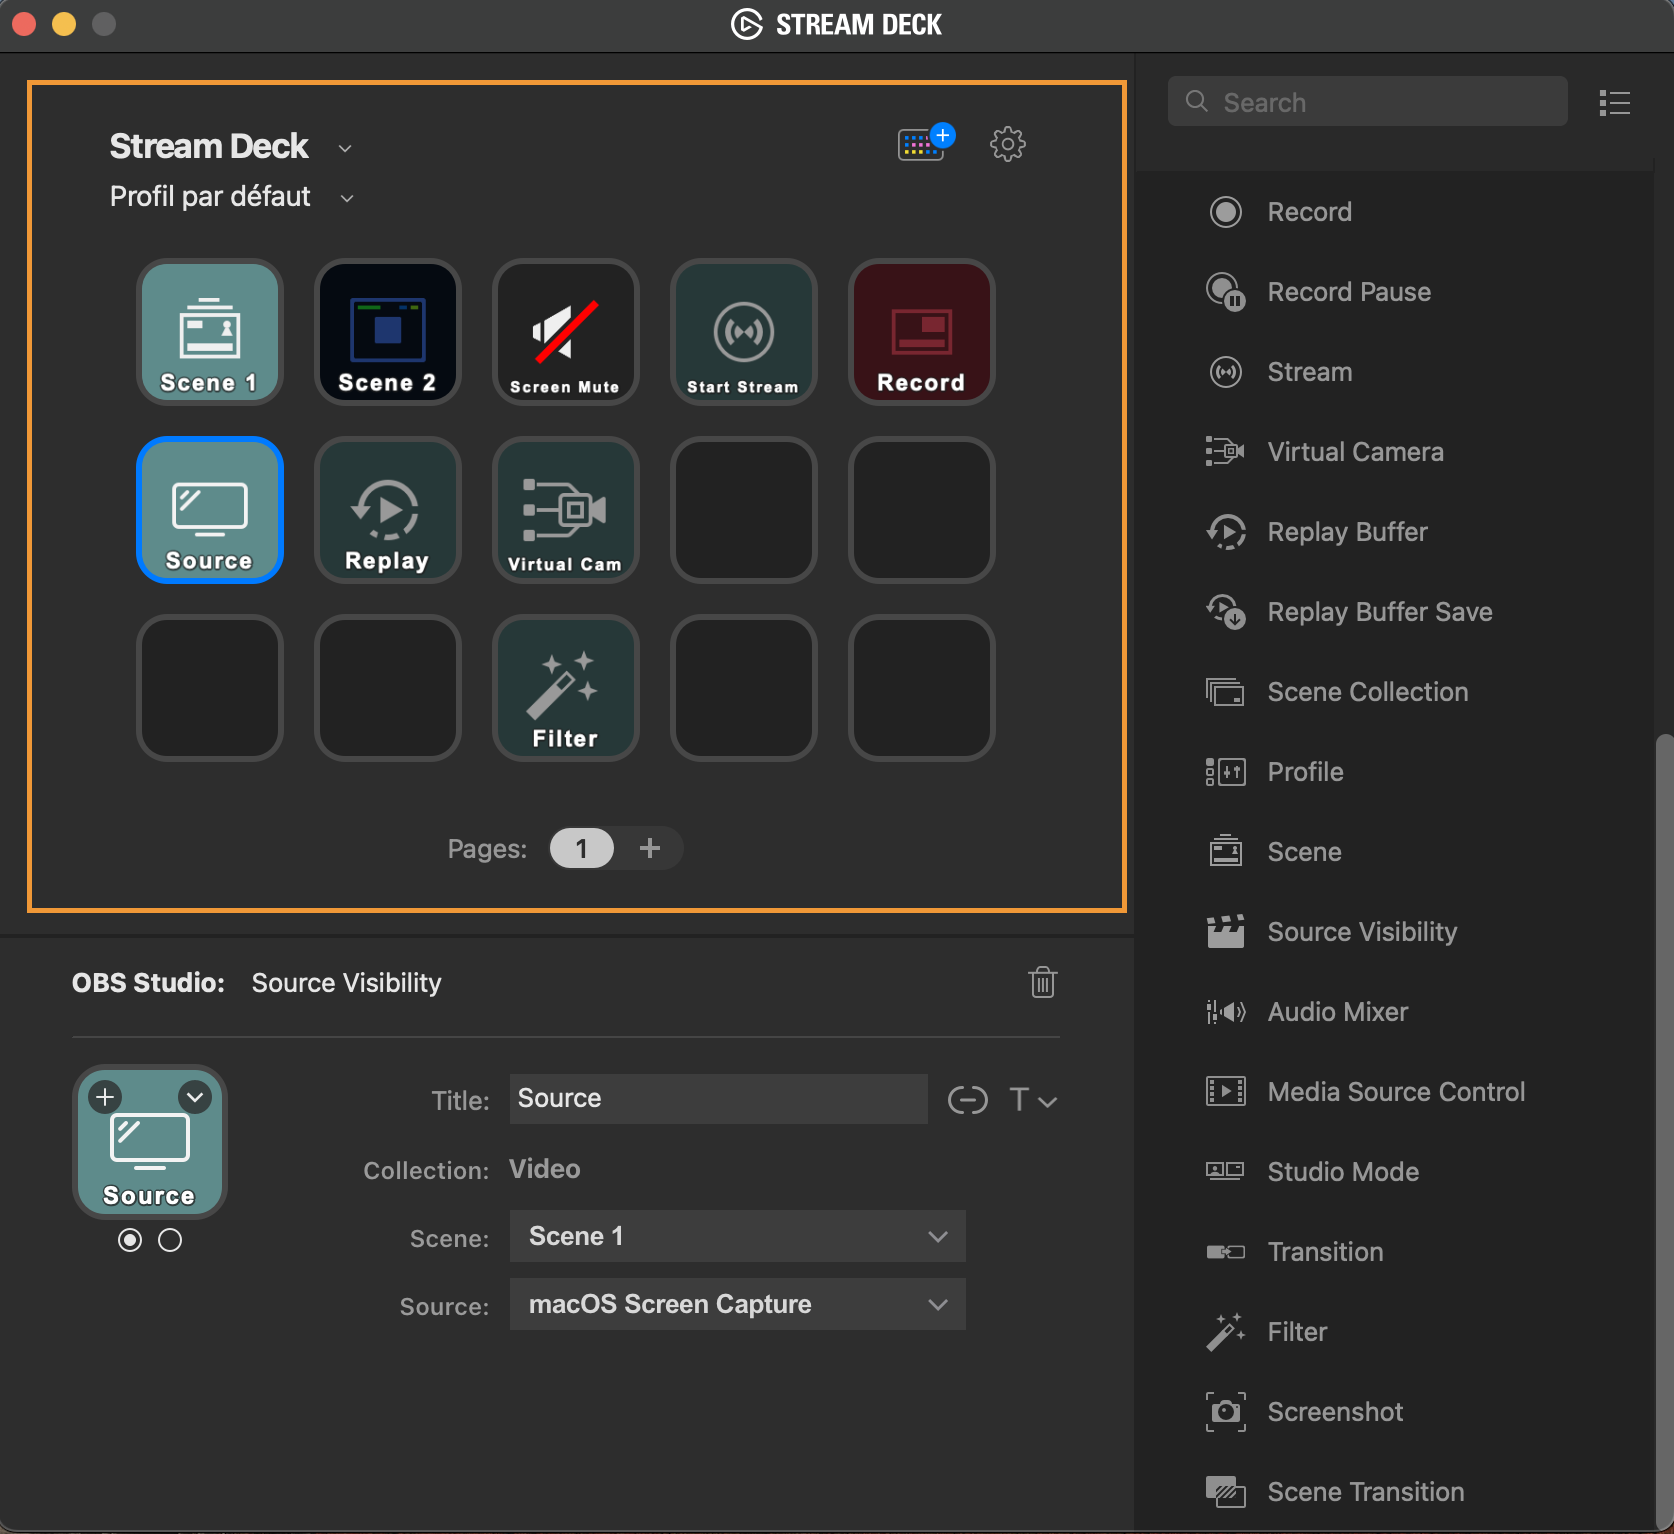The image size is (1674, 1534).
Task: Delete the action with the trash icon
Action: tap(1042, 982)
